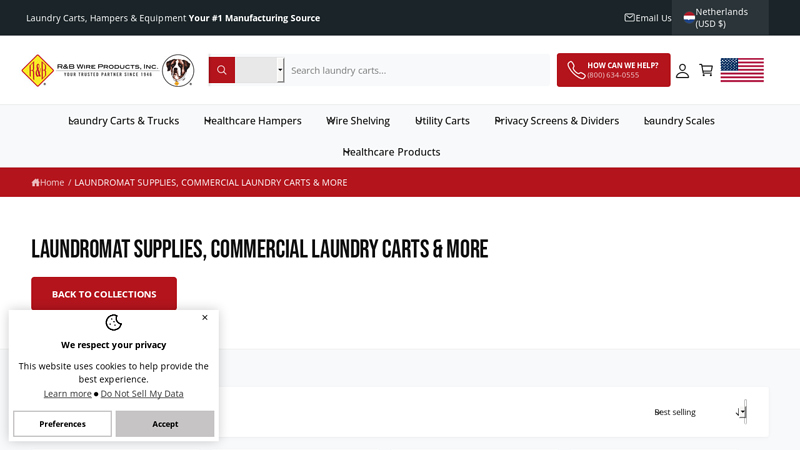Screen dimensions: 800x450
Task: Click the Email Us envelope link
Action: tap(648, 18)
